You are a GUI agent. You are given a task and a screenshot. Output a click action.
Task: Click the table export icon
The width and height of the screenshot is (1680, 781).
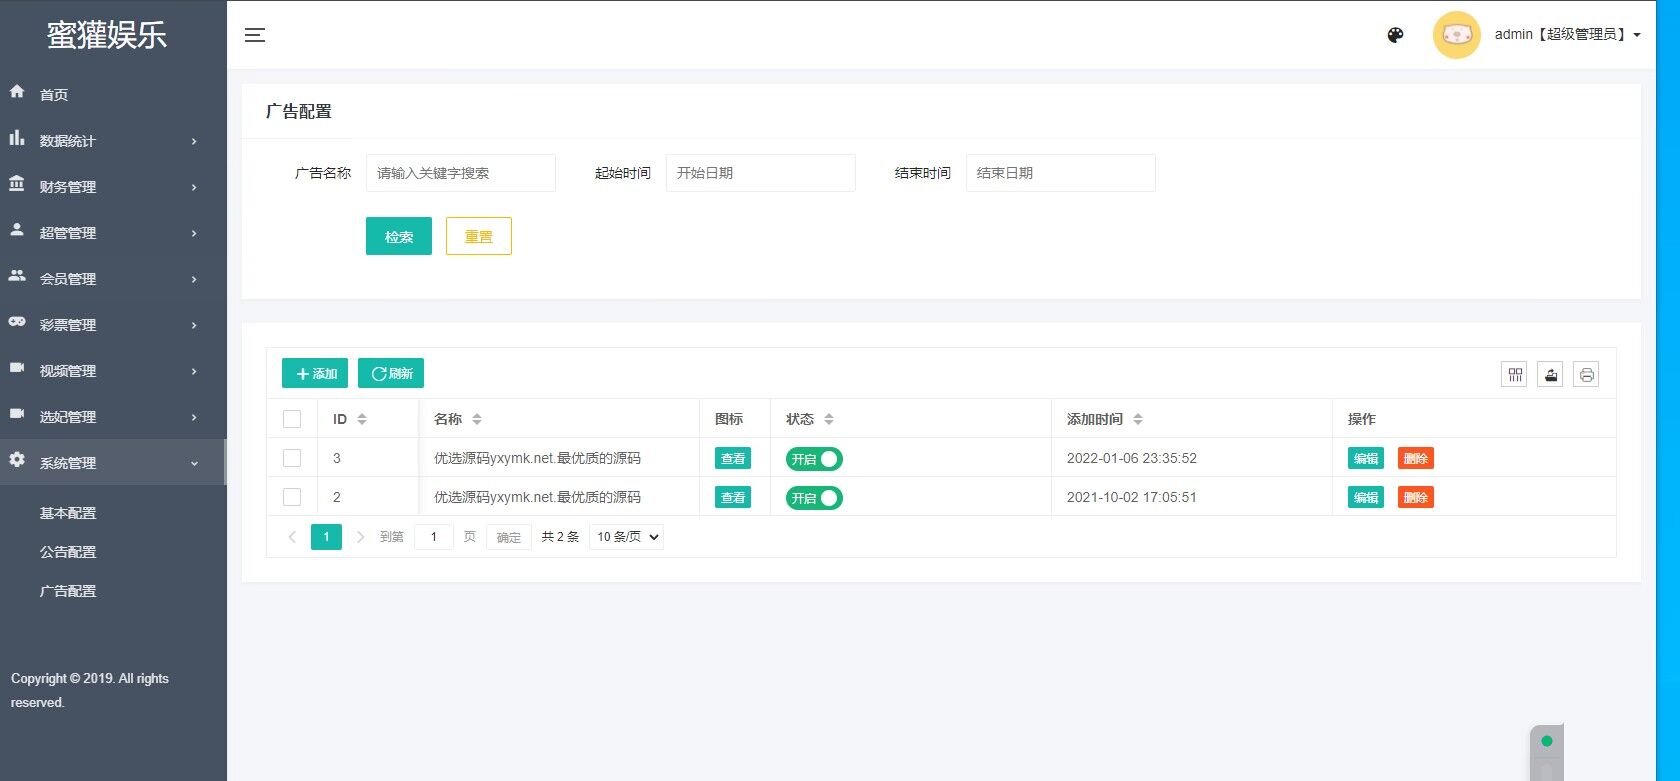click(1550, 374)
